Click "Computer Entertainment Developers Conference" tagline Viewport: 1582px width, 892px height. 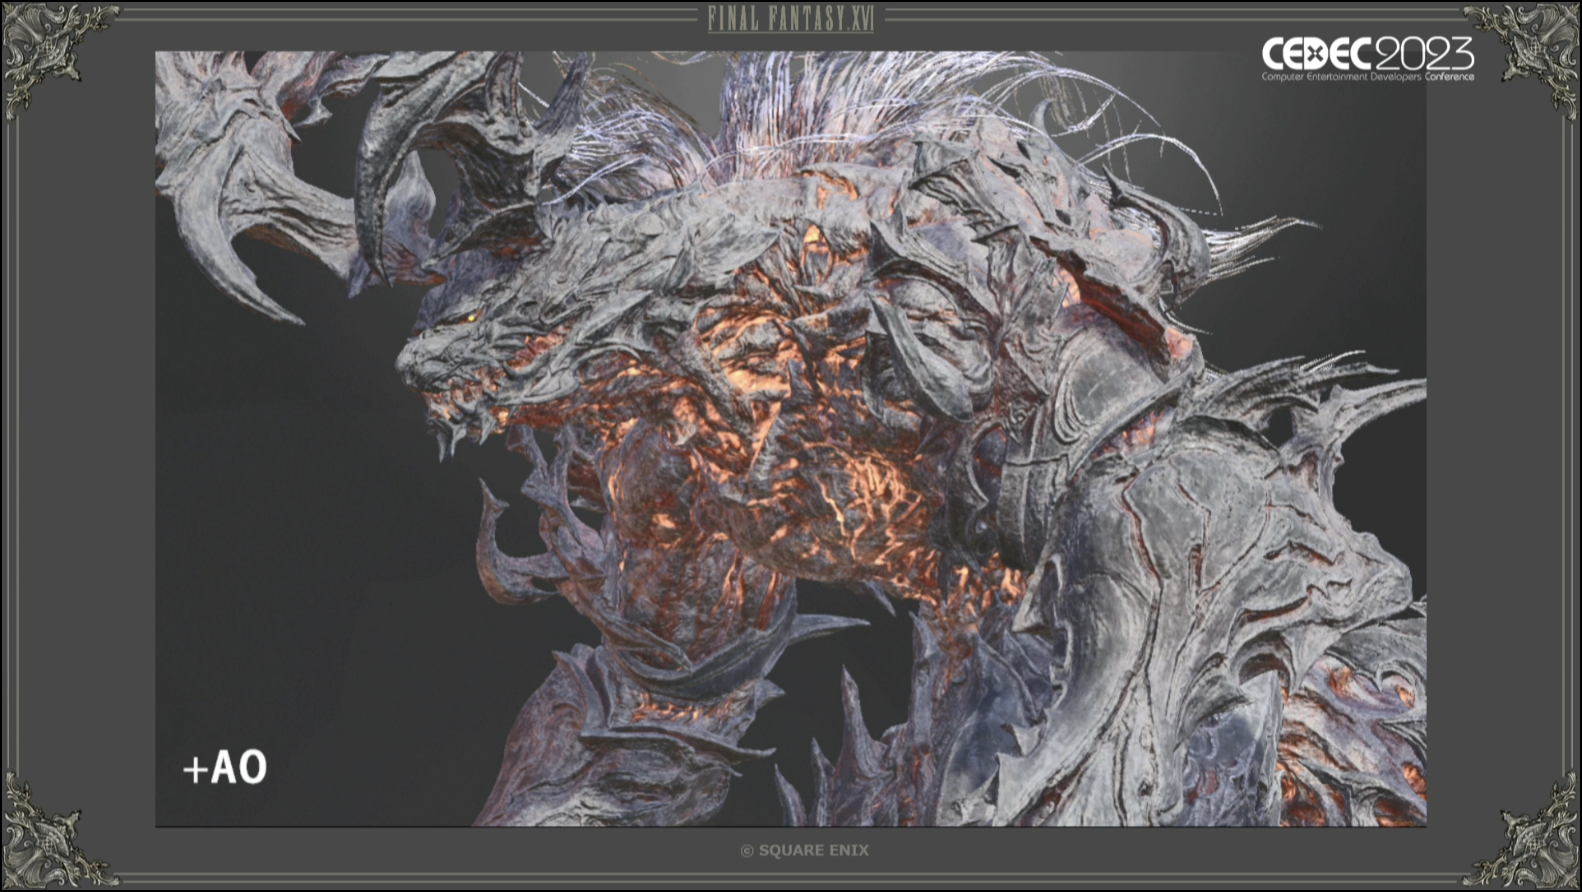pos(1367,76)
